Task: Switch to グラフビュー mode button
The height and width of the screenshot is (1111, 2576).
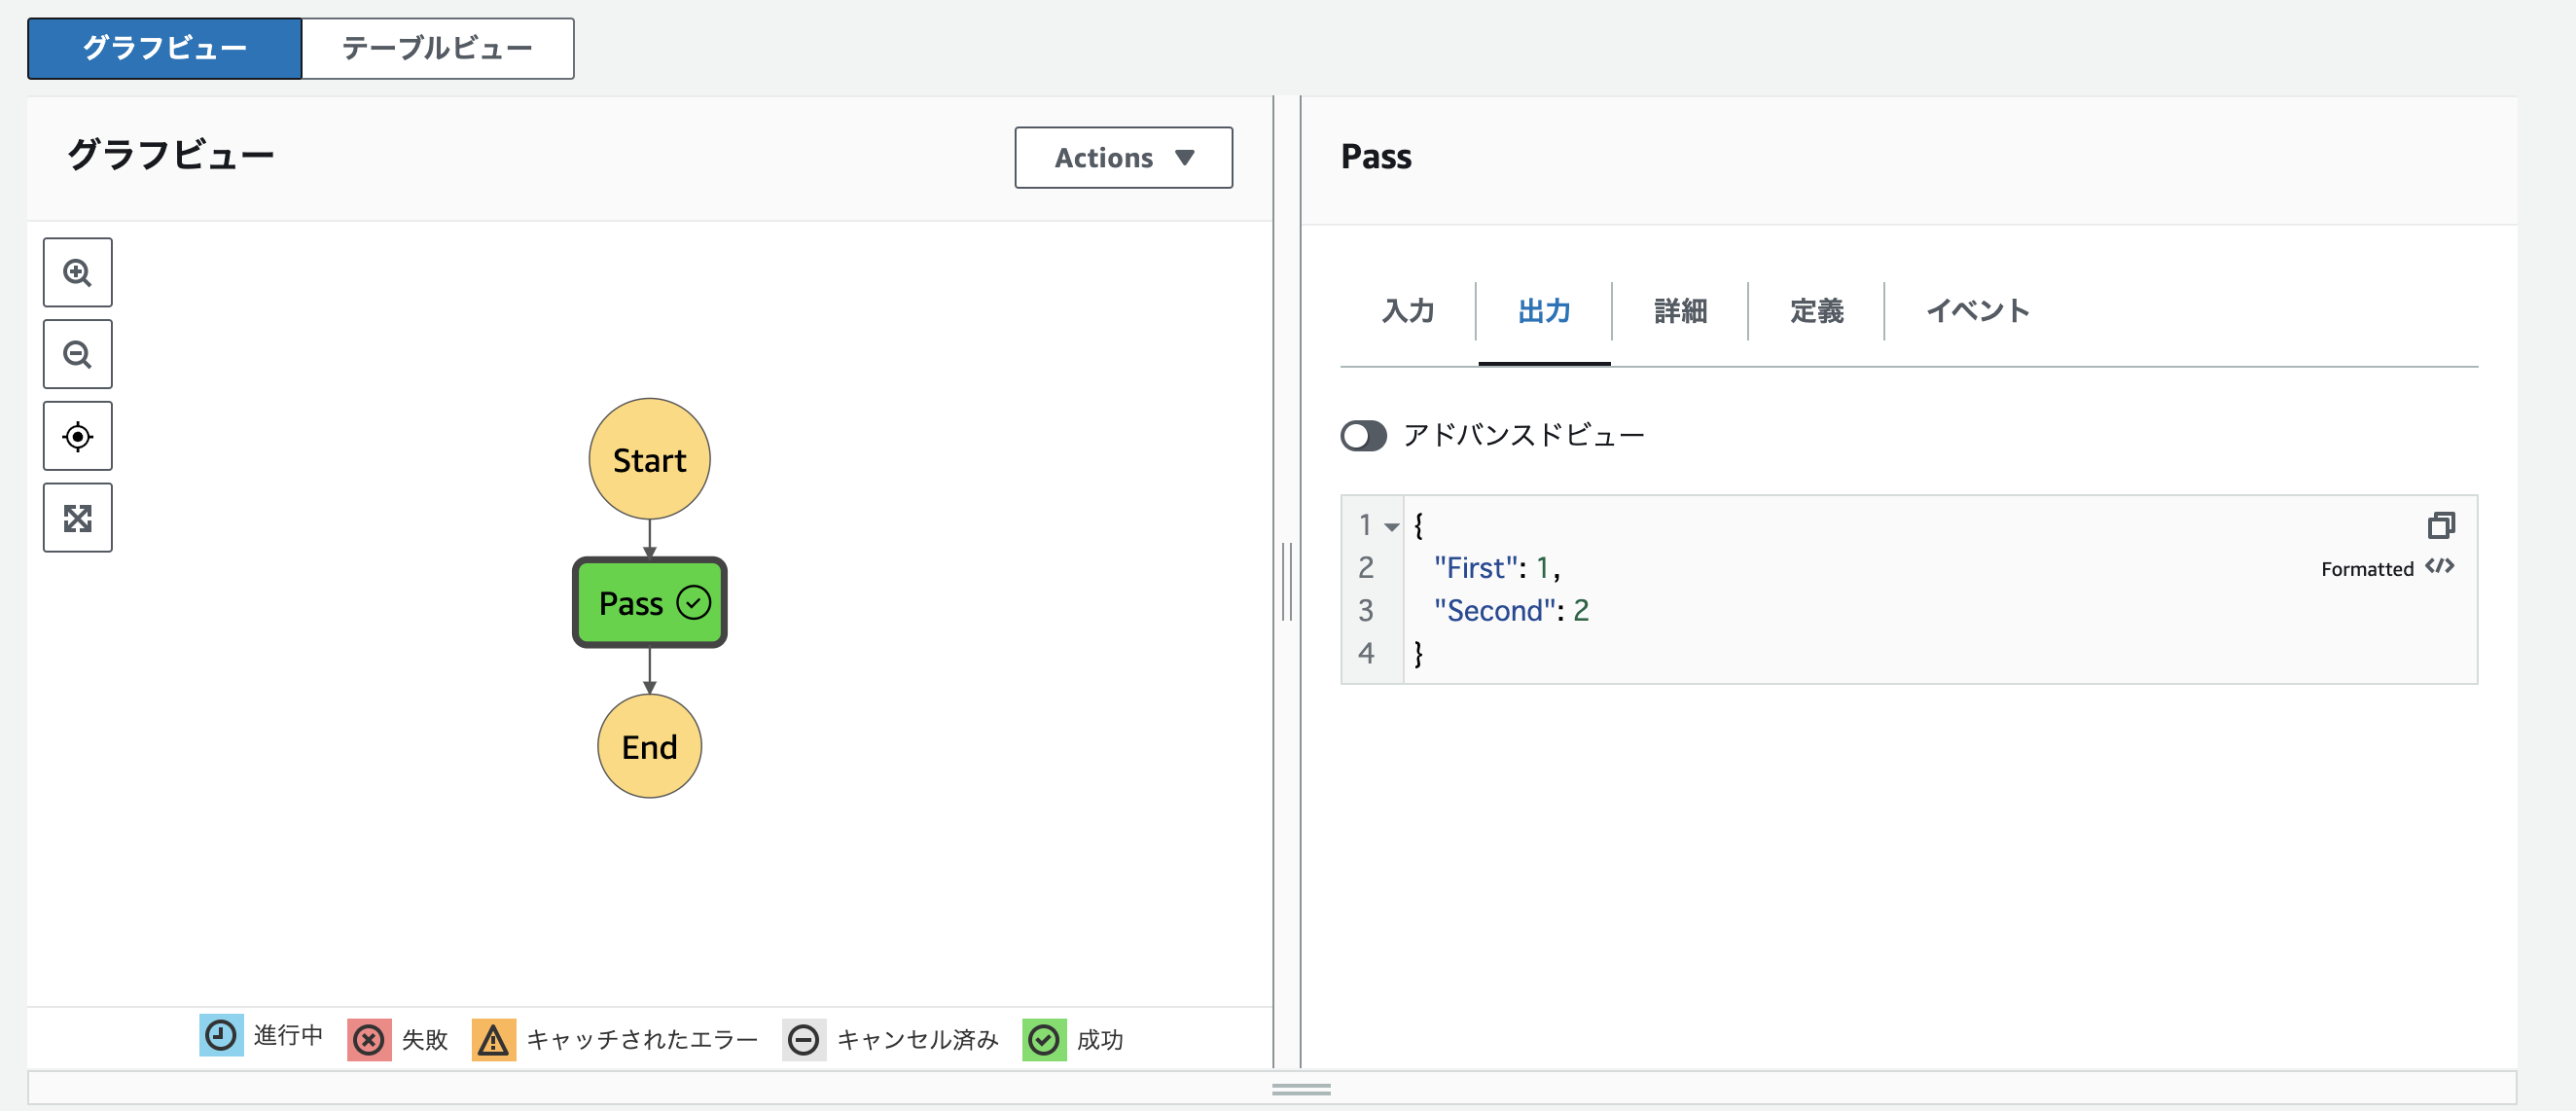Action: 164,47
